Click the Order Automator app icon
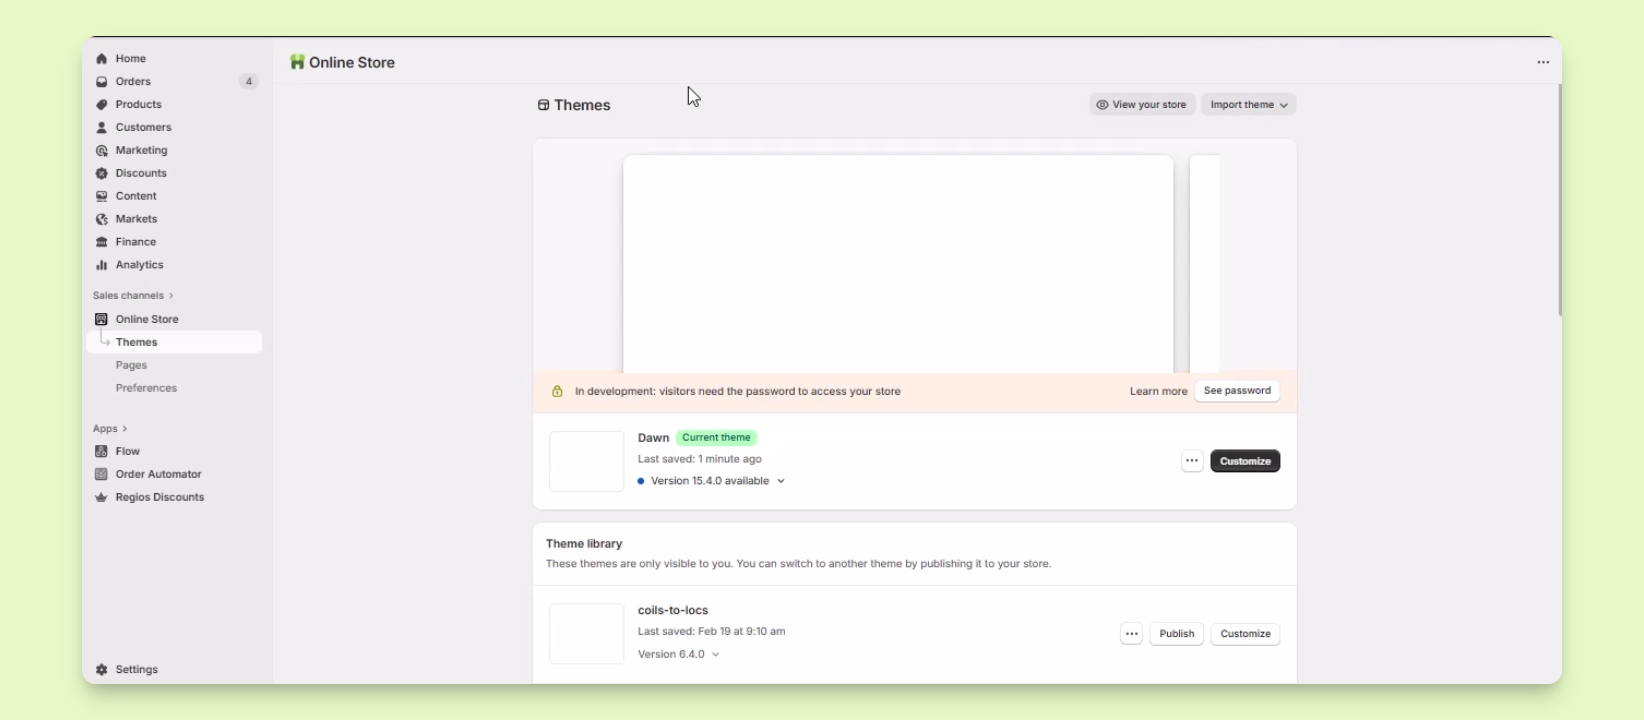The width and height of the screenshot is (1644, 720). coord(101,475)
